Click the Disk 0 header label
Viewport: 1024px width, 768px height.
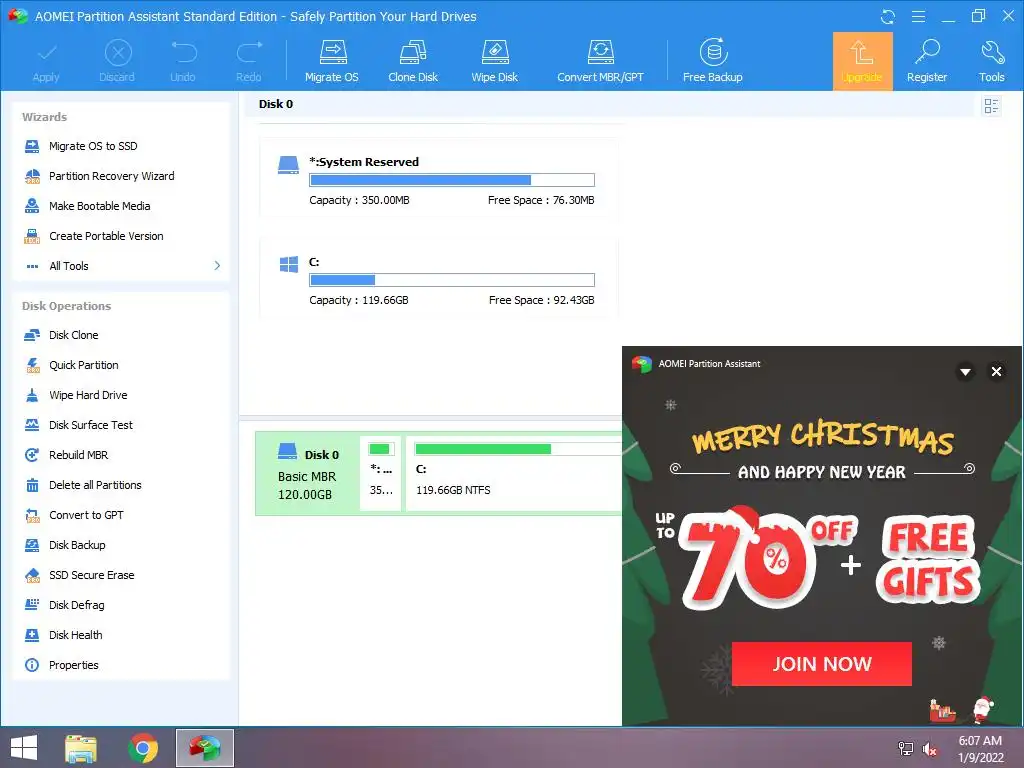click(276, 104)
